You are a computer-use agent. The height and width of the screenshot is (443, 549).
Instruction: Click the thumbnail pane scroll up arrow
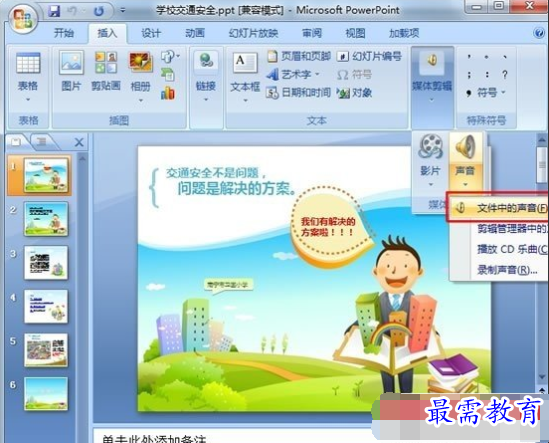coord(83,159)
